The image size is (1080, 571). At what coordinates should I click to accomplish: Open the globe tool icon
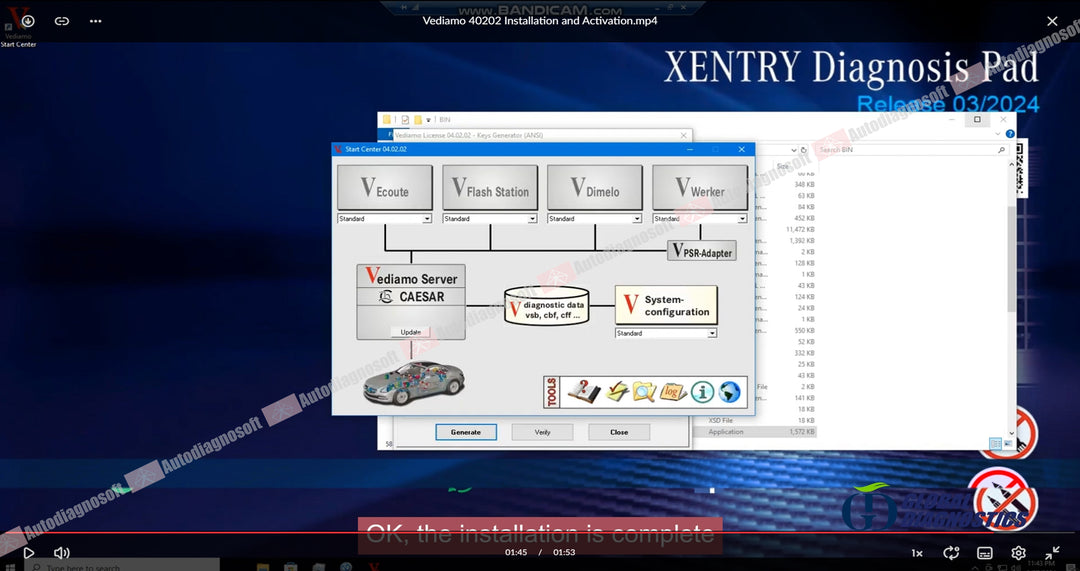729,392
